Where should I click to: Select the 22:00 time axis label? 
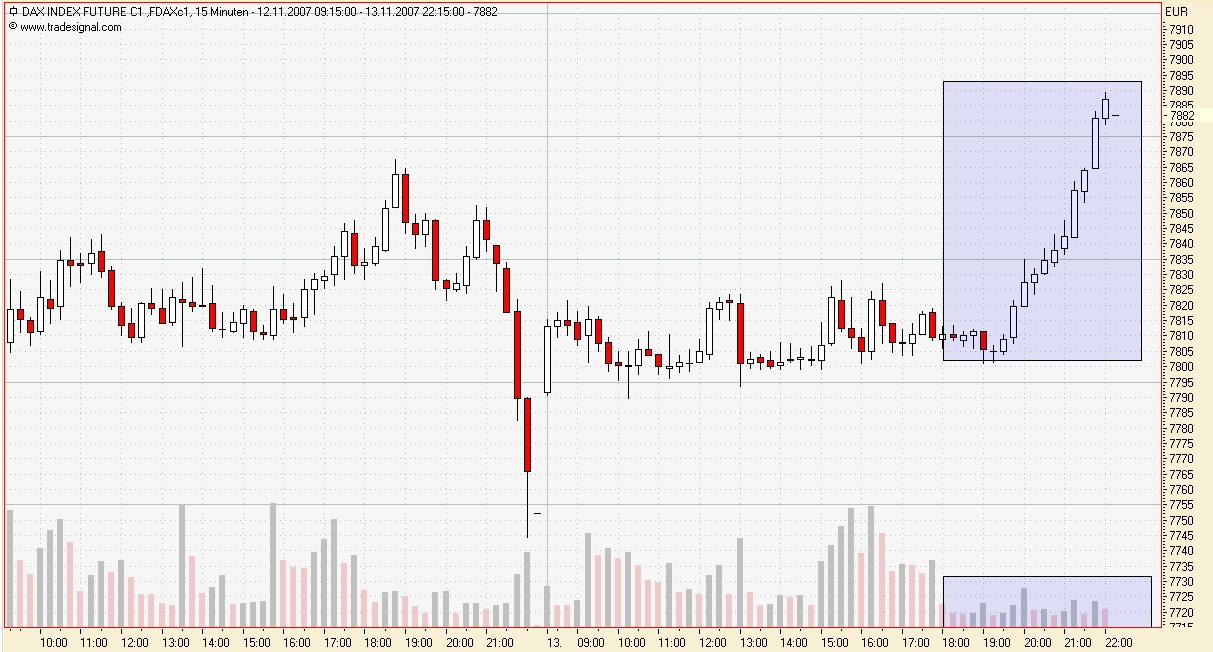tap(1117, 642)
